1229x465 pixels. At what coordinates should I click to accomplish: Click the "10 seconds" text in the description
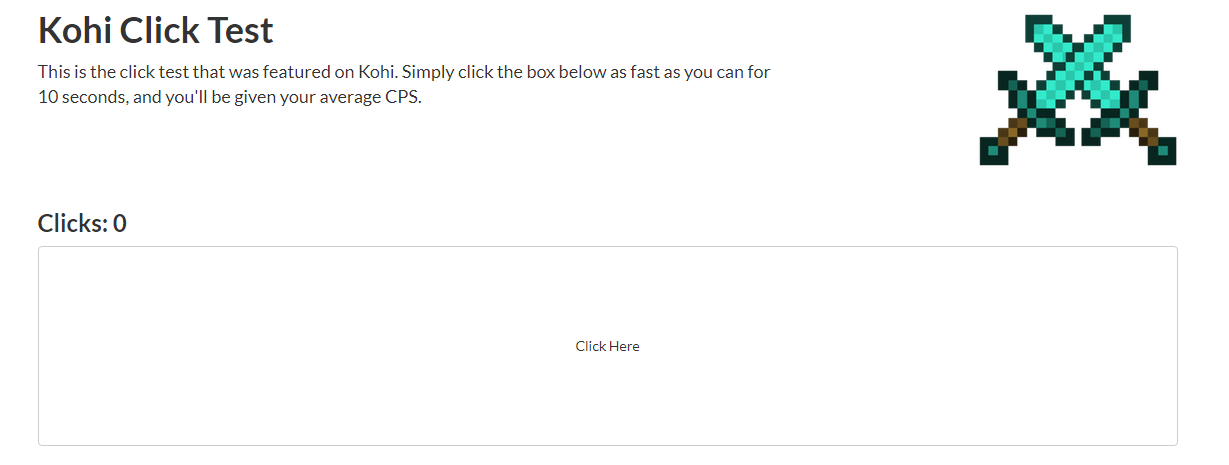(82, 98)
